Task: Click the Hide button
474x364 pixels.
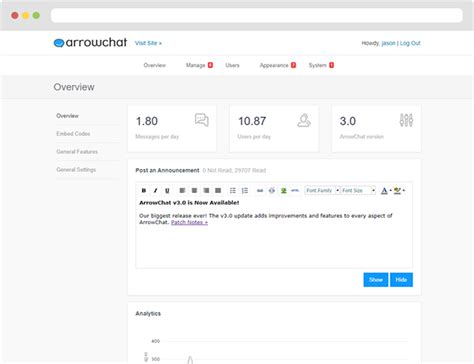Action: [x=401, y=280]
